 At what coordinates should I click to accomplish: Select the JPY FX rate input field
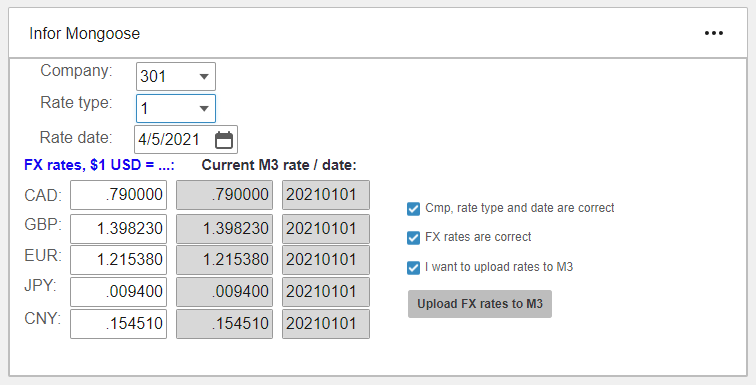click(x=119, y=292)
